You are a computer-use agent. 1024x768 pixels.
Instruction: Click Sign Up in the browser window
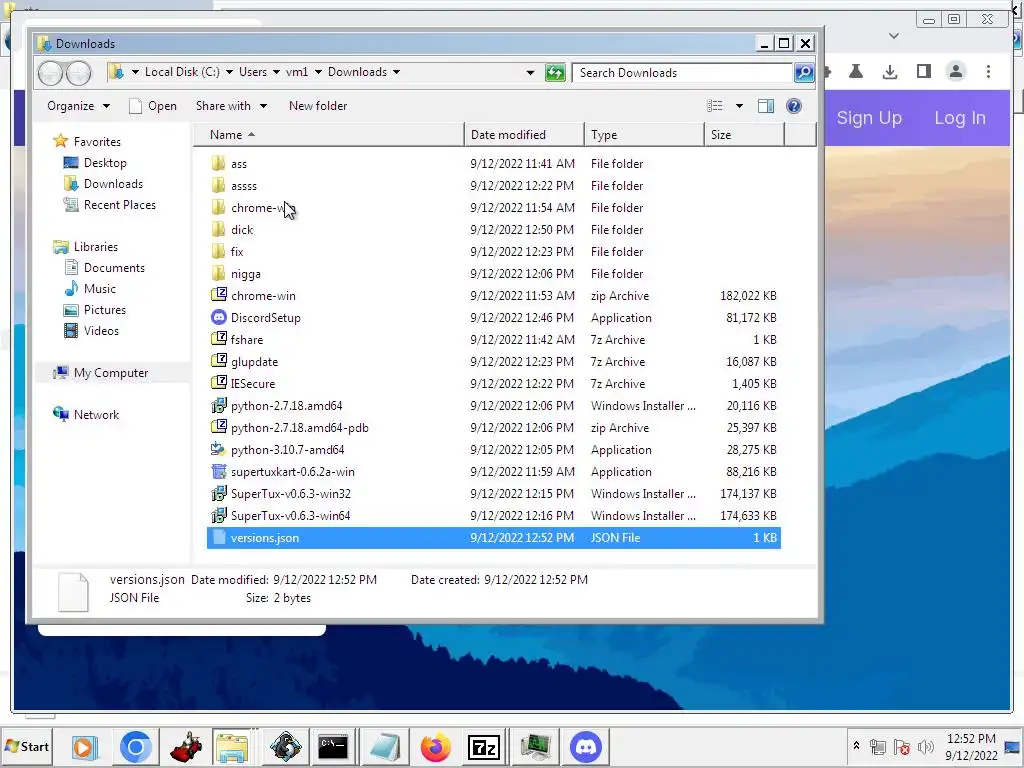point(869,118)
